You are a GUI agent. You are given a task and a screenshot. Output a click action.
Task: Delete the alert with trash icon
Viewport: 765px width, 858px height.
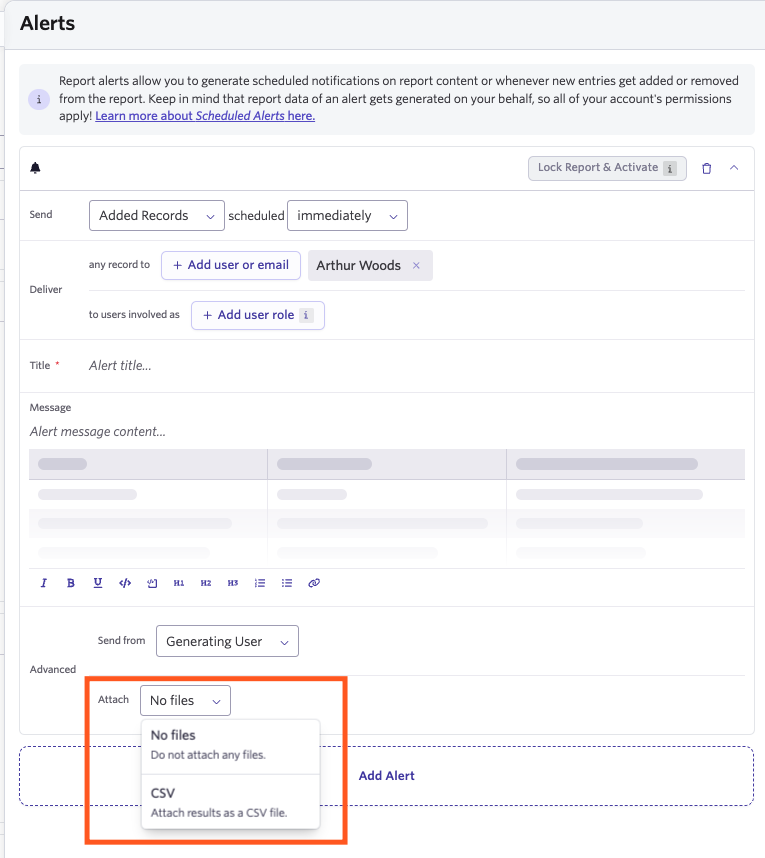(x=706, y=168)
